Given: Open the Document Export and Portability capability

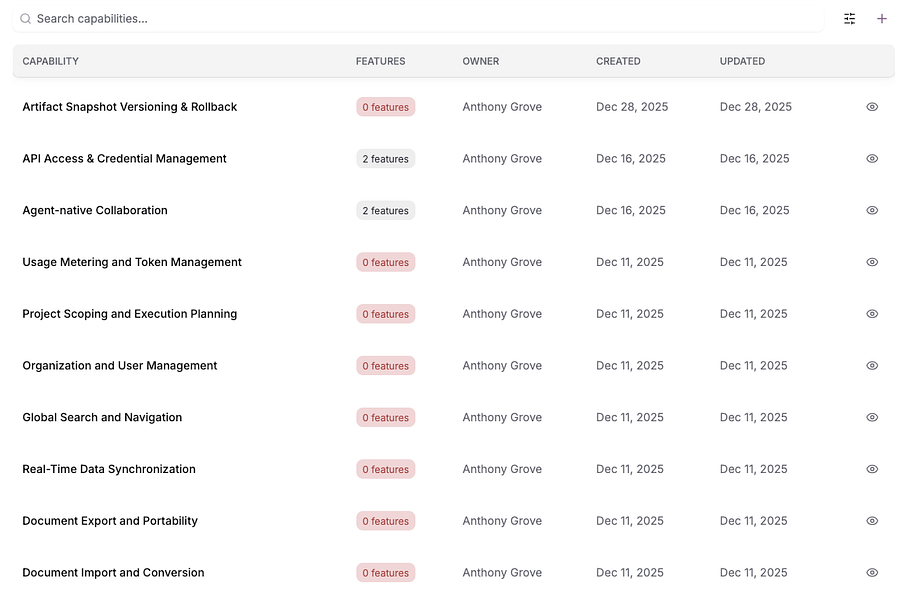Looking at the screenshot, I should tap(110, 521).
